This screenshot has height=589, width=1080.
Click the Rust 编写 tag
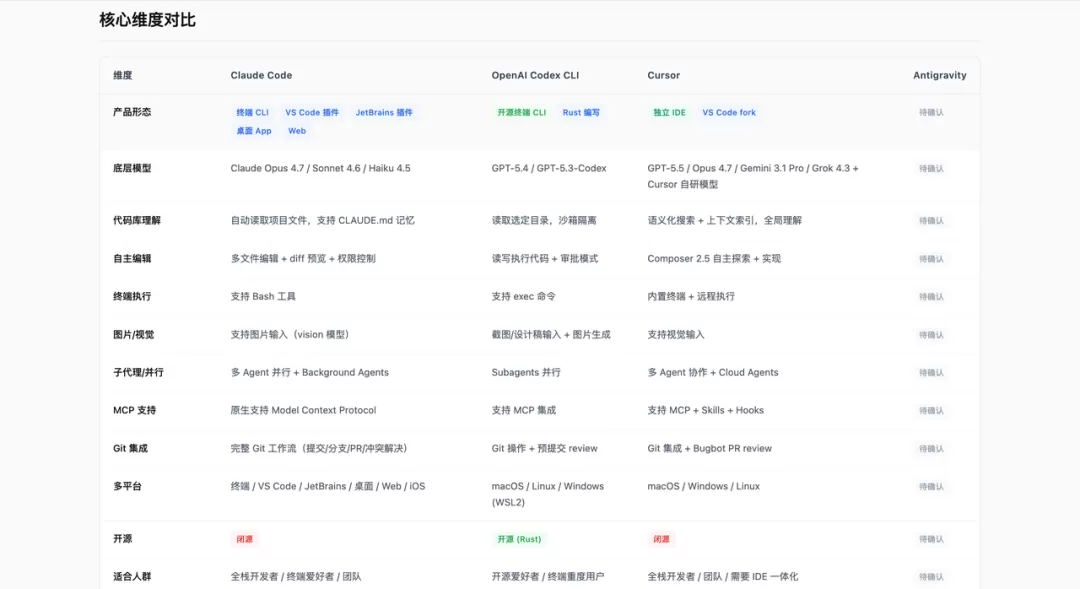tap(581, 112)
